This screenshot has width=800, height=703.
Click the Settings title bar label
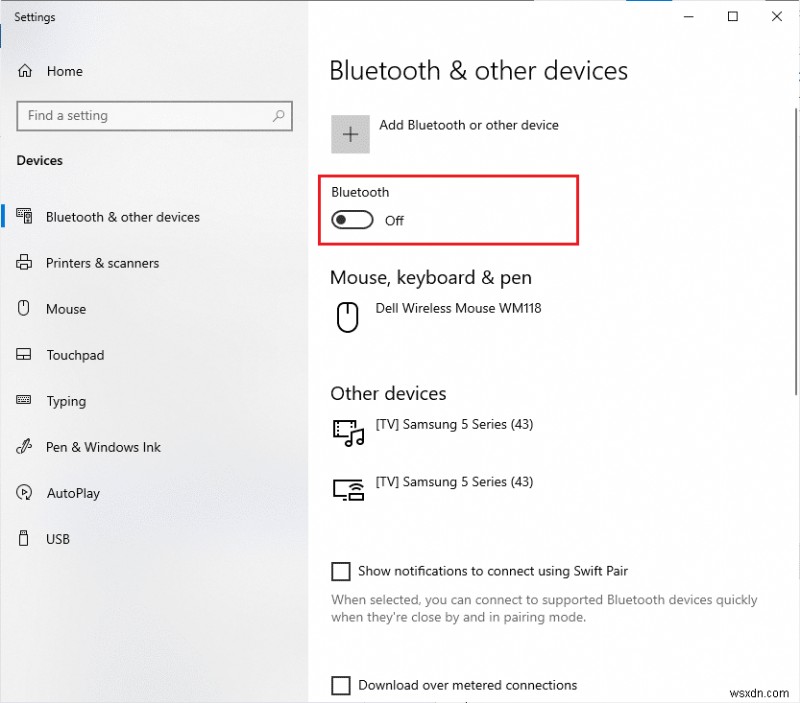[34, 17]
